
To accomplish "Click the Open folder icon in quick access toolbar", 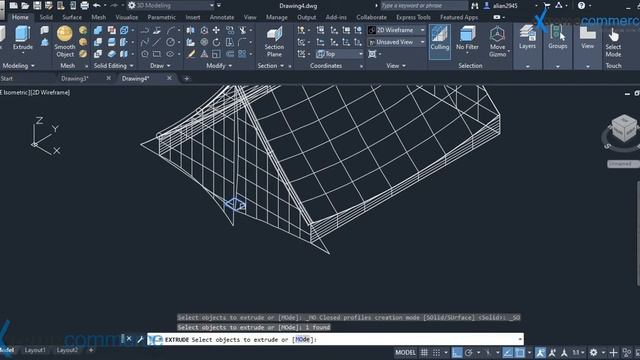I will pos(25,5).
